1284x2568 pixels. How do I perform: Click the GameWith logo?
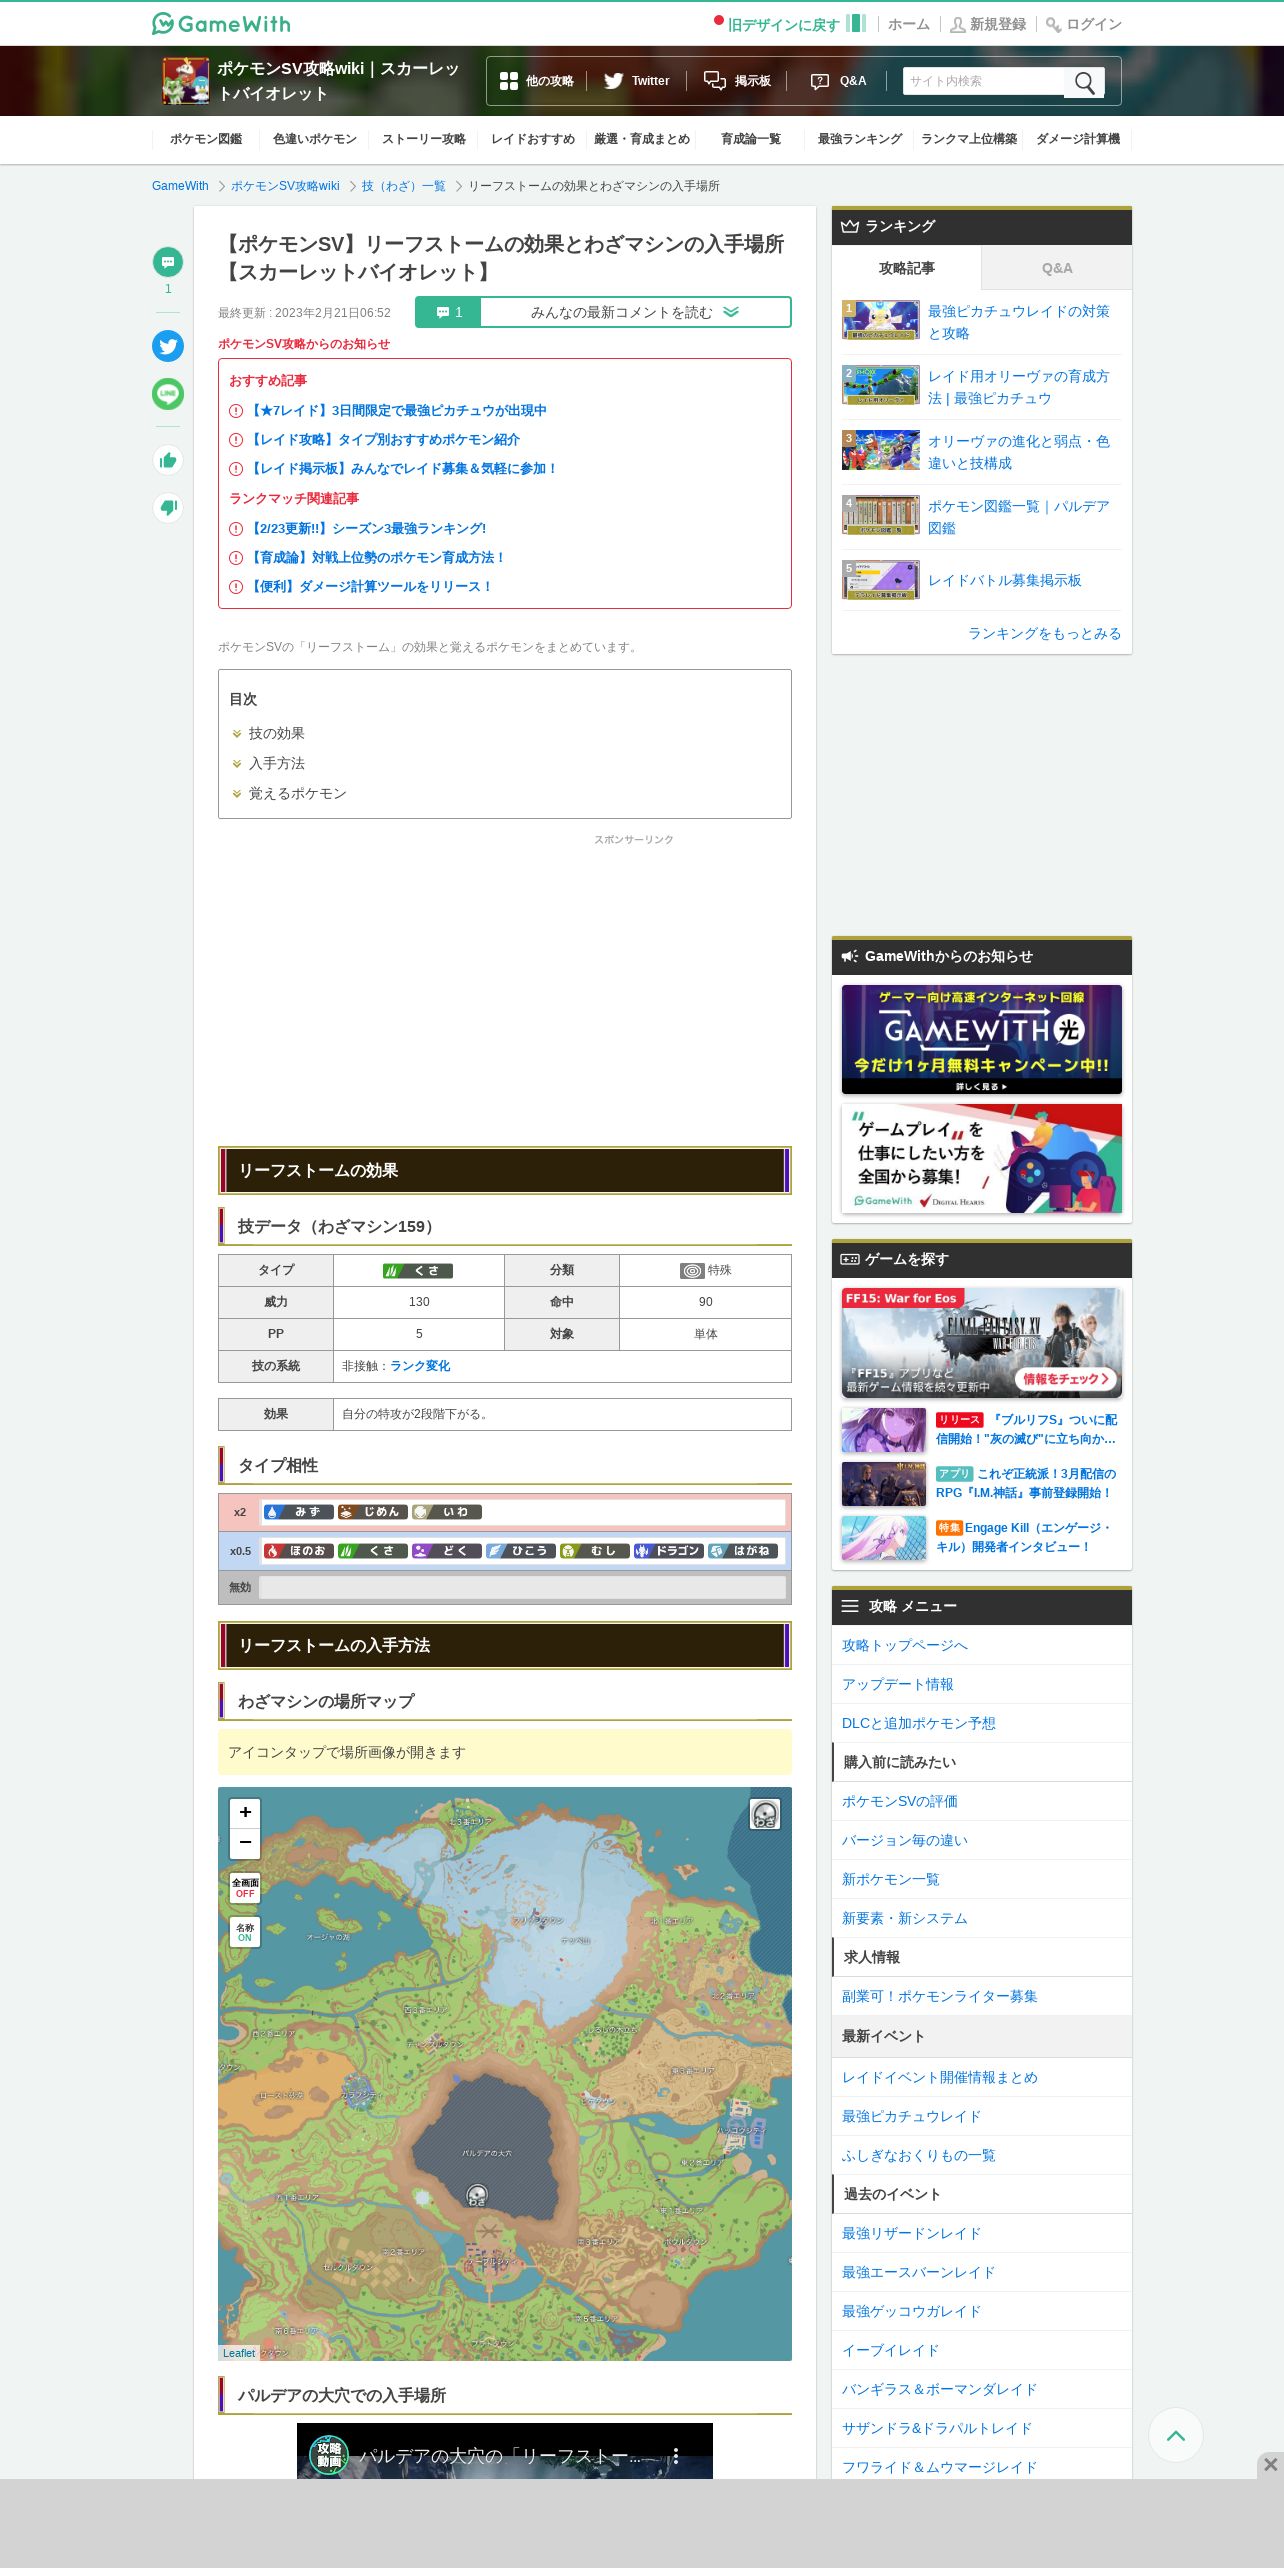221,23
